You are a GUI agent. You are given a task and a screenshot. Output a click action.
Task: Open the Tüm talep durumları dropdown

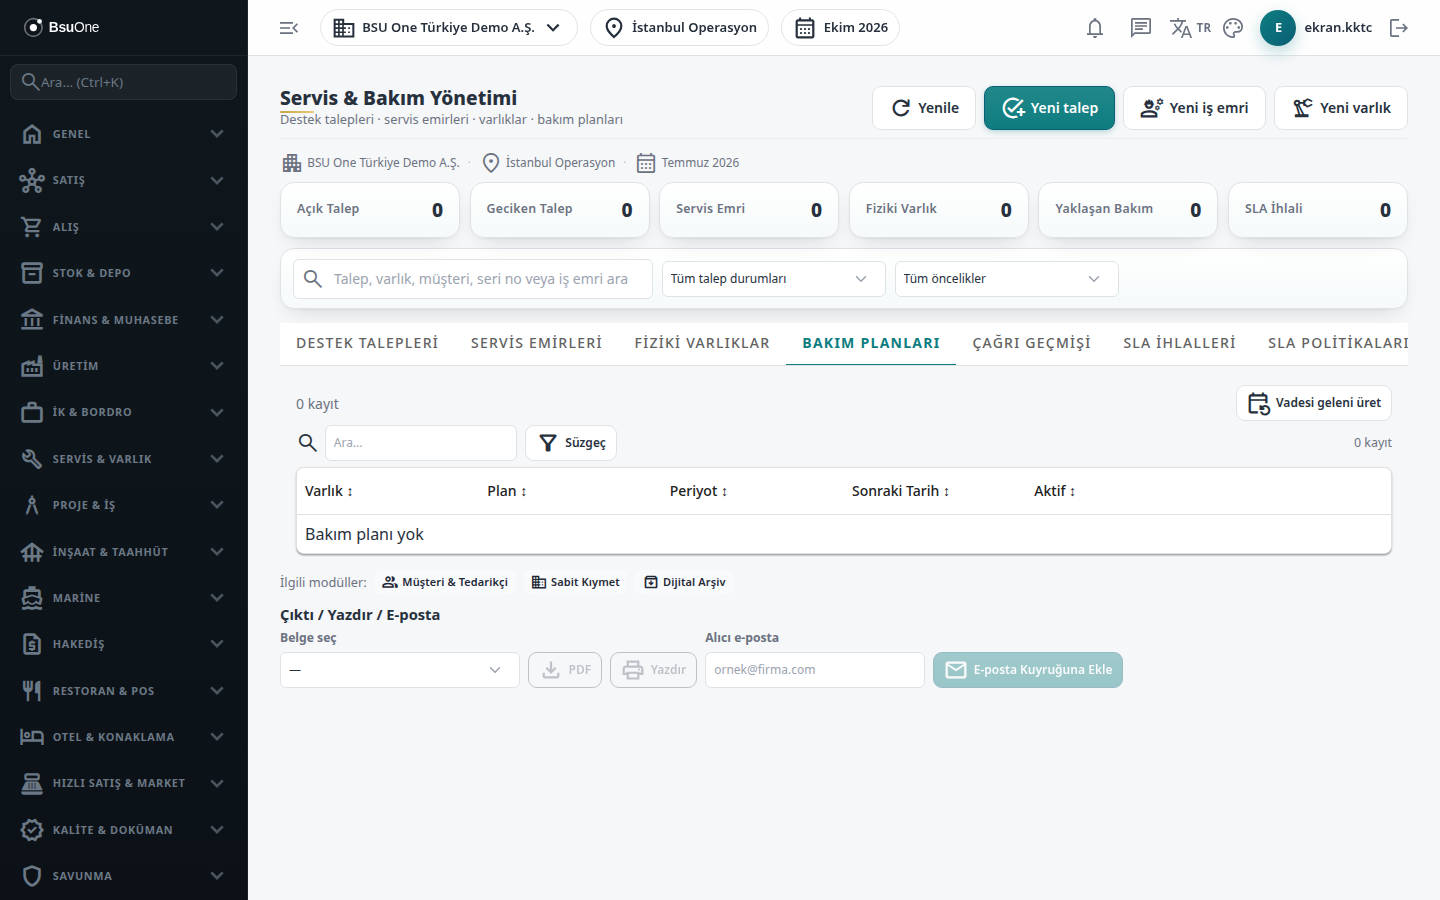pyautogui.click(x=774, y=279)
